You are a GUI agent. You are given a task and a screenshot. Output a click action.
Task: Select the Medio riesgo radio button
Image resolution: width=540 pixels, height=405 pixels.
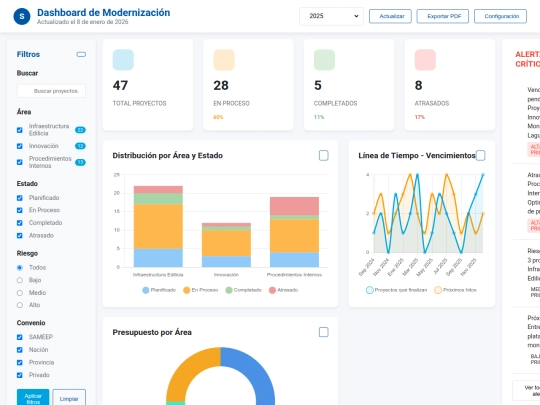[20, 293]
